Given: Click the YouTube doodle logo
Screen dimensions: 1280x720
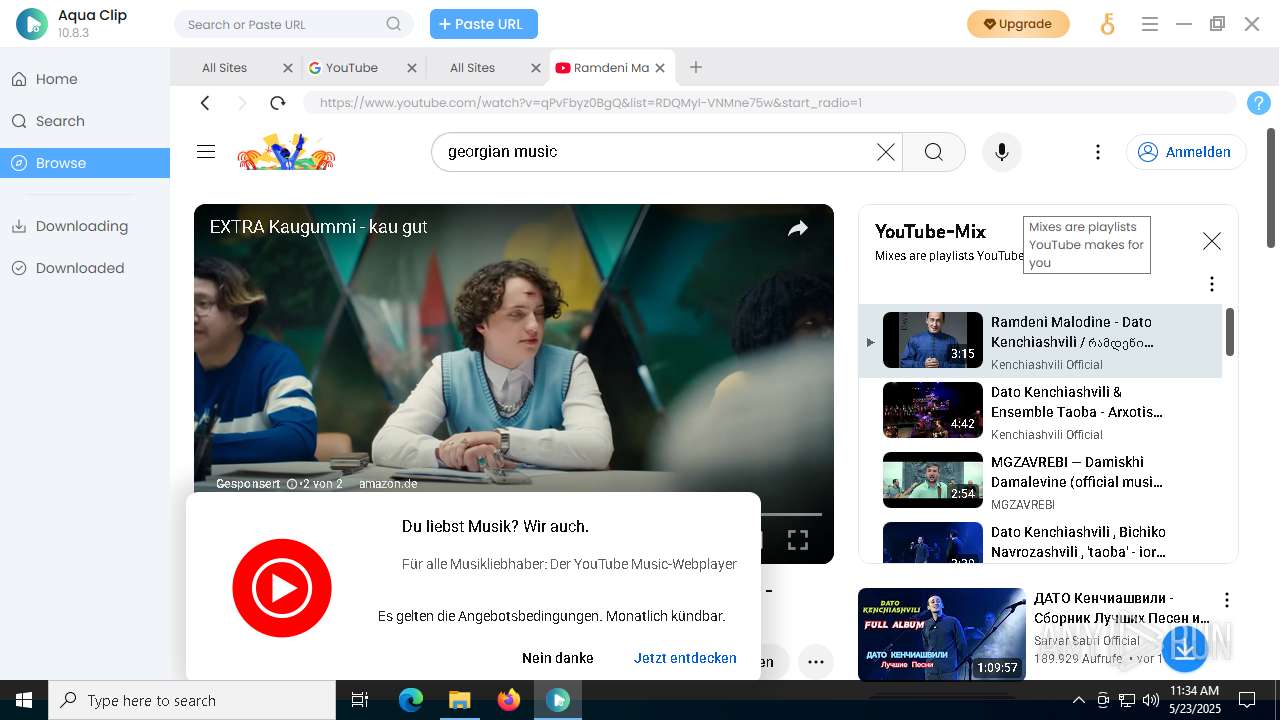Looking at the screenshot, I should pos(286,151).
